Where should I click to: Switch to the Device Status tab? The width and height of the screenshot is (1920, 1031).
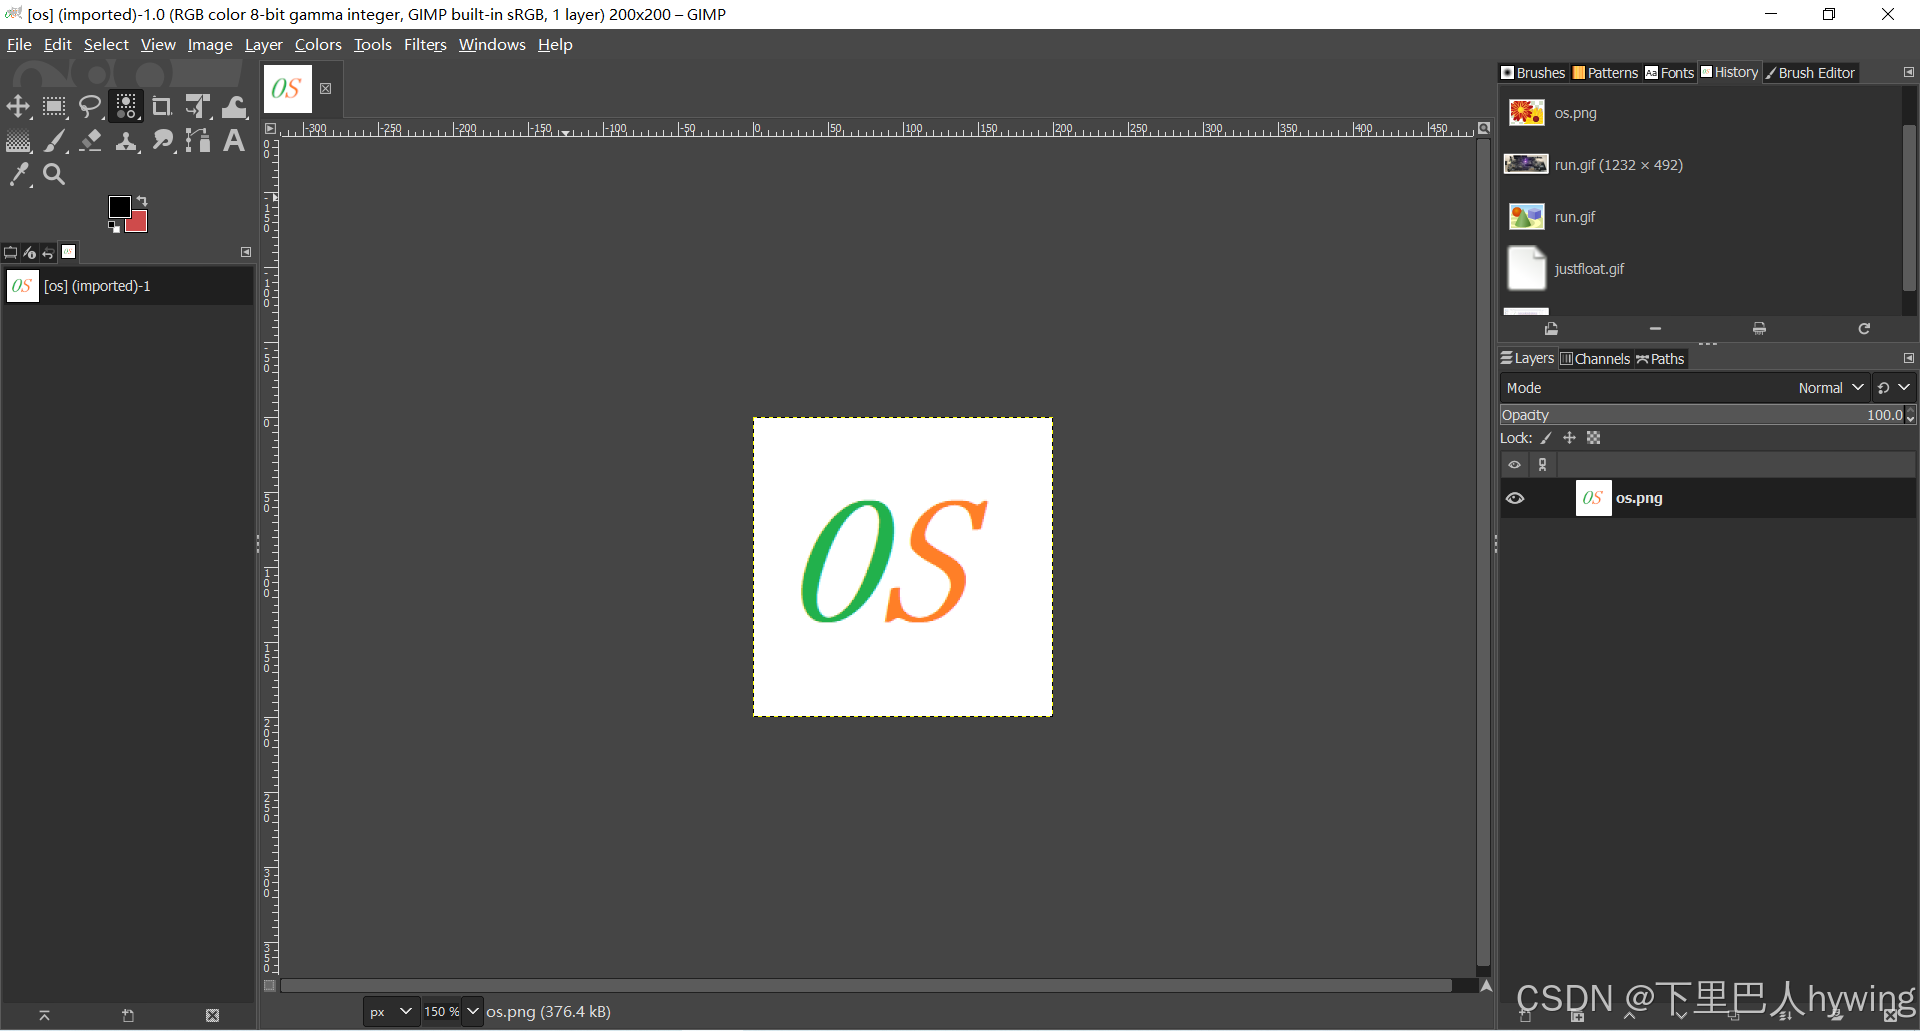click(x=30, y=252)
